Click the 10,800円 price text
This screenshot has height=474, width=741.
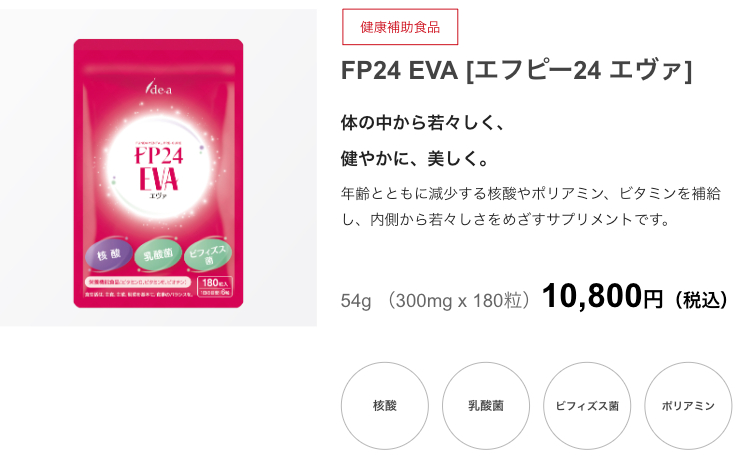click(x=603, y=296)
